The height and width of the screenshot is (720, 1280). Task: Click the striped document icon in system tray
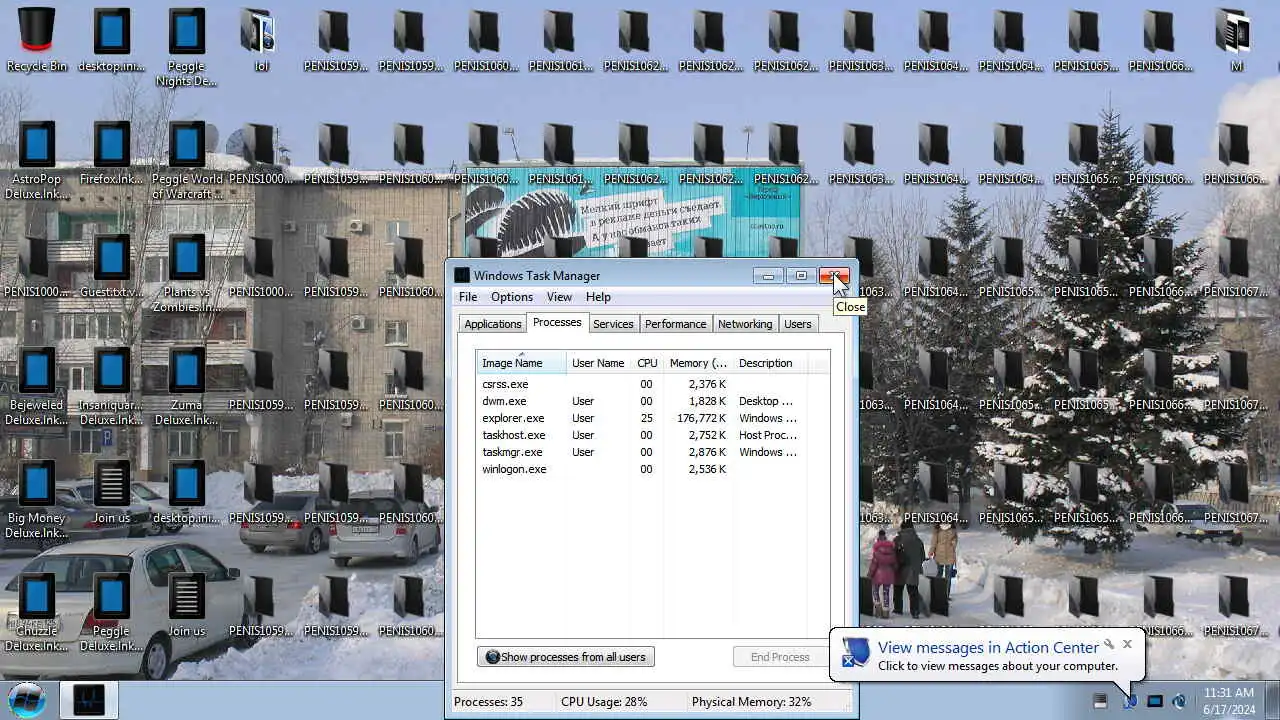point(1100,701)
